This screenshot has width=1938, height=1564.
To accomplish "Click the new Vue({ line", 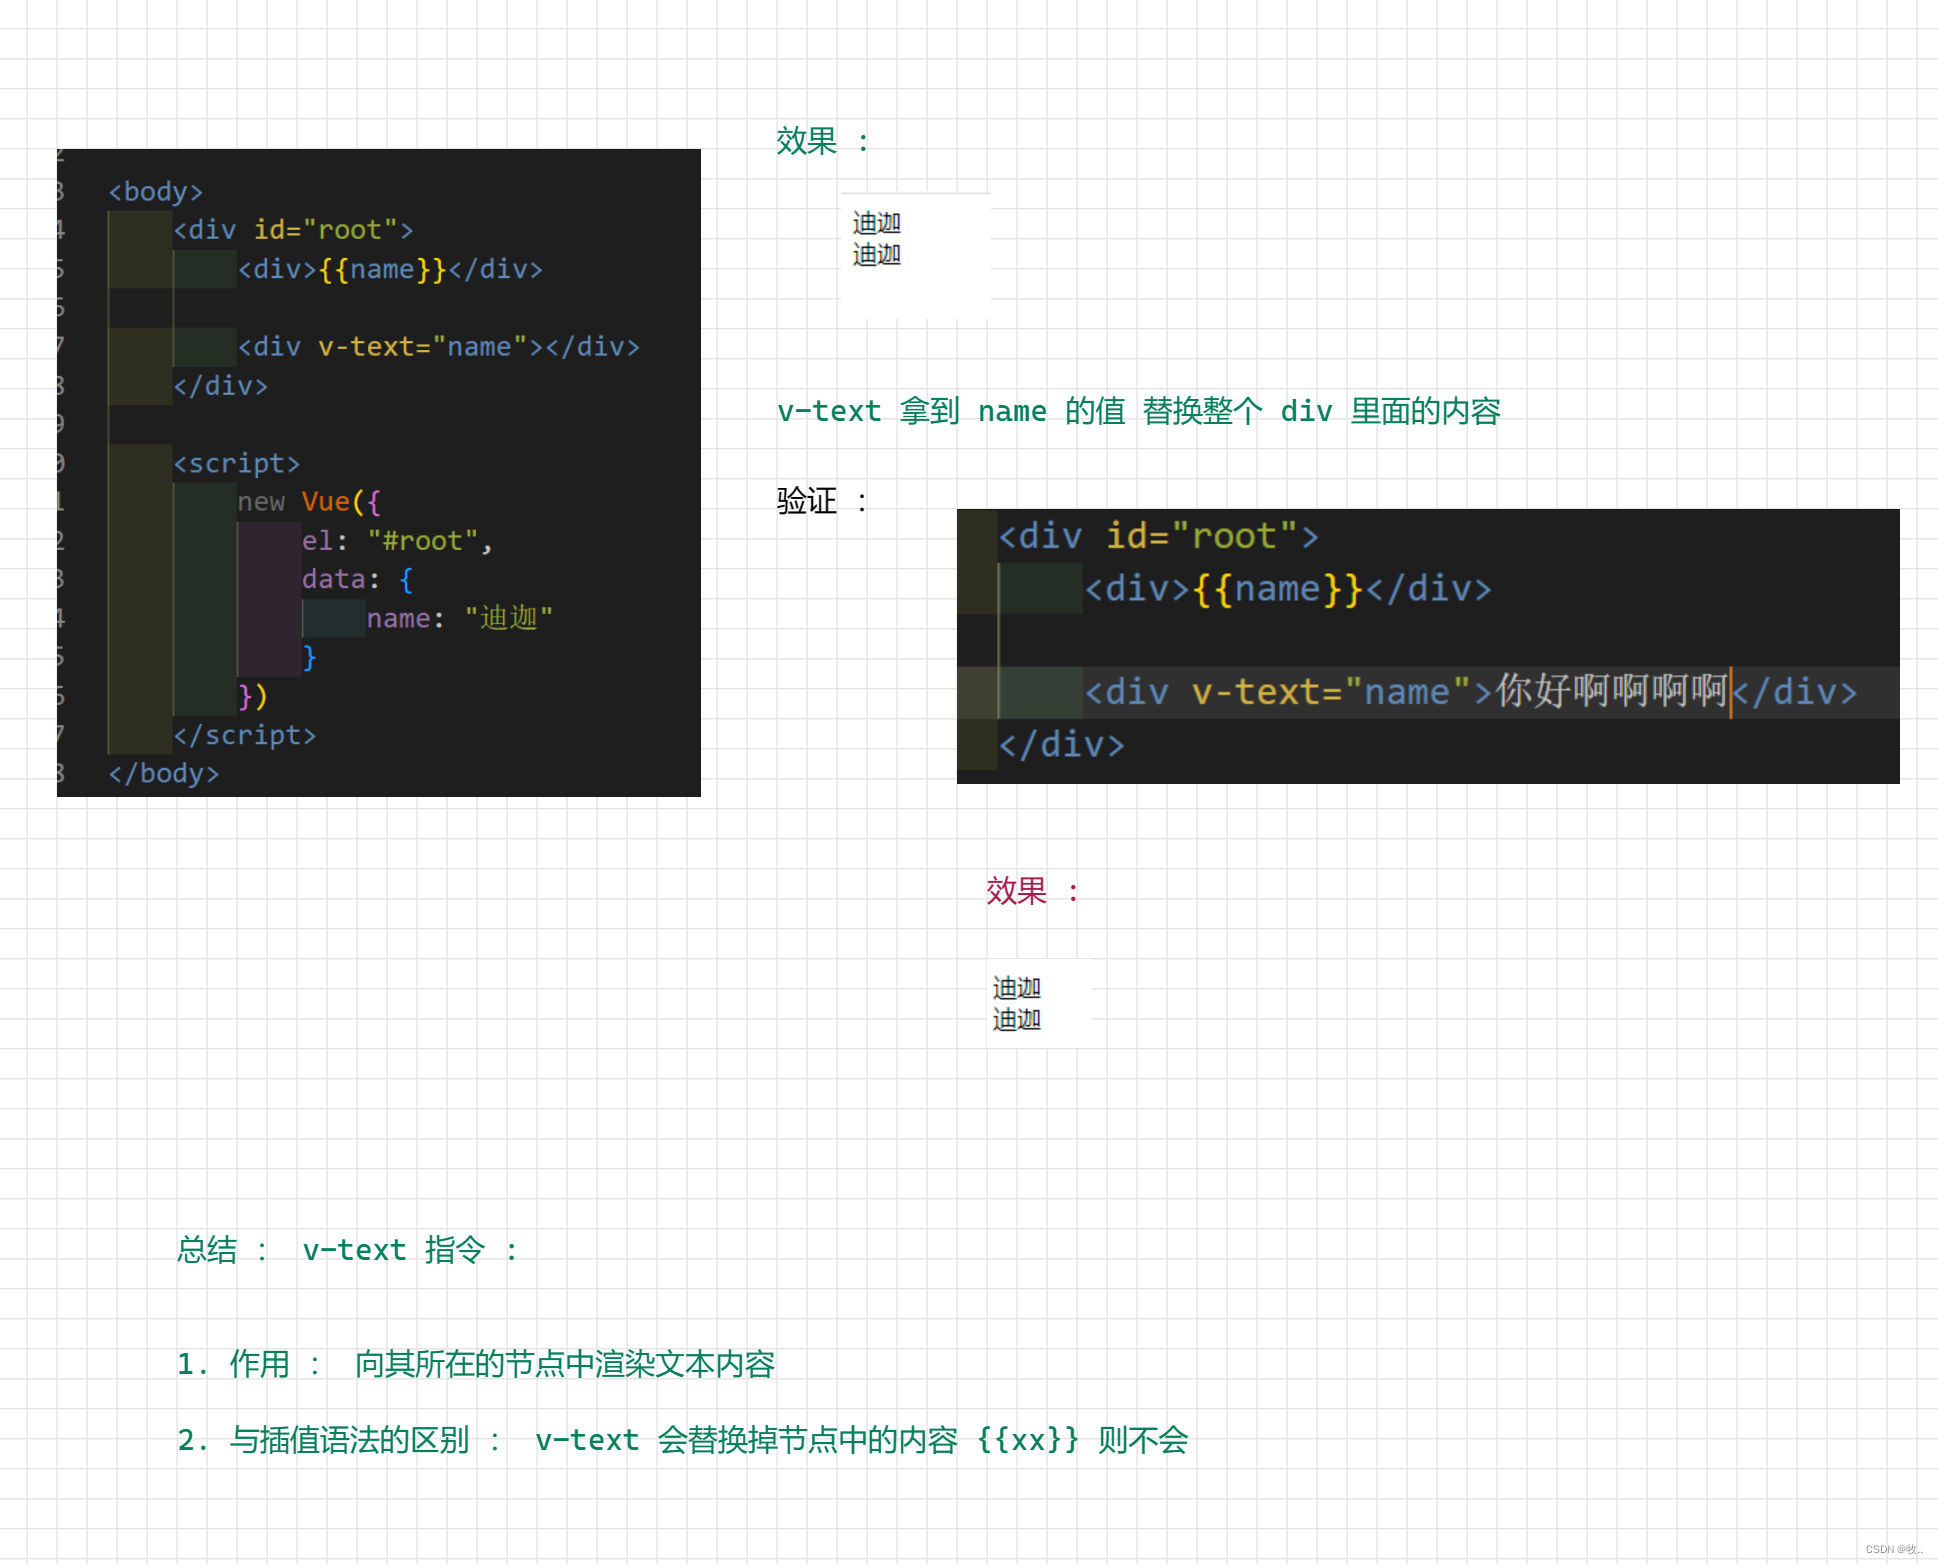I will 308,502.
